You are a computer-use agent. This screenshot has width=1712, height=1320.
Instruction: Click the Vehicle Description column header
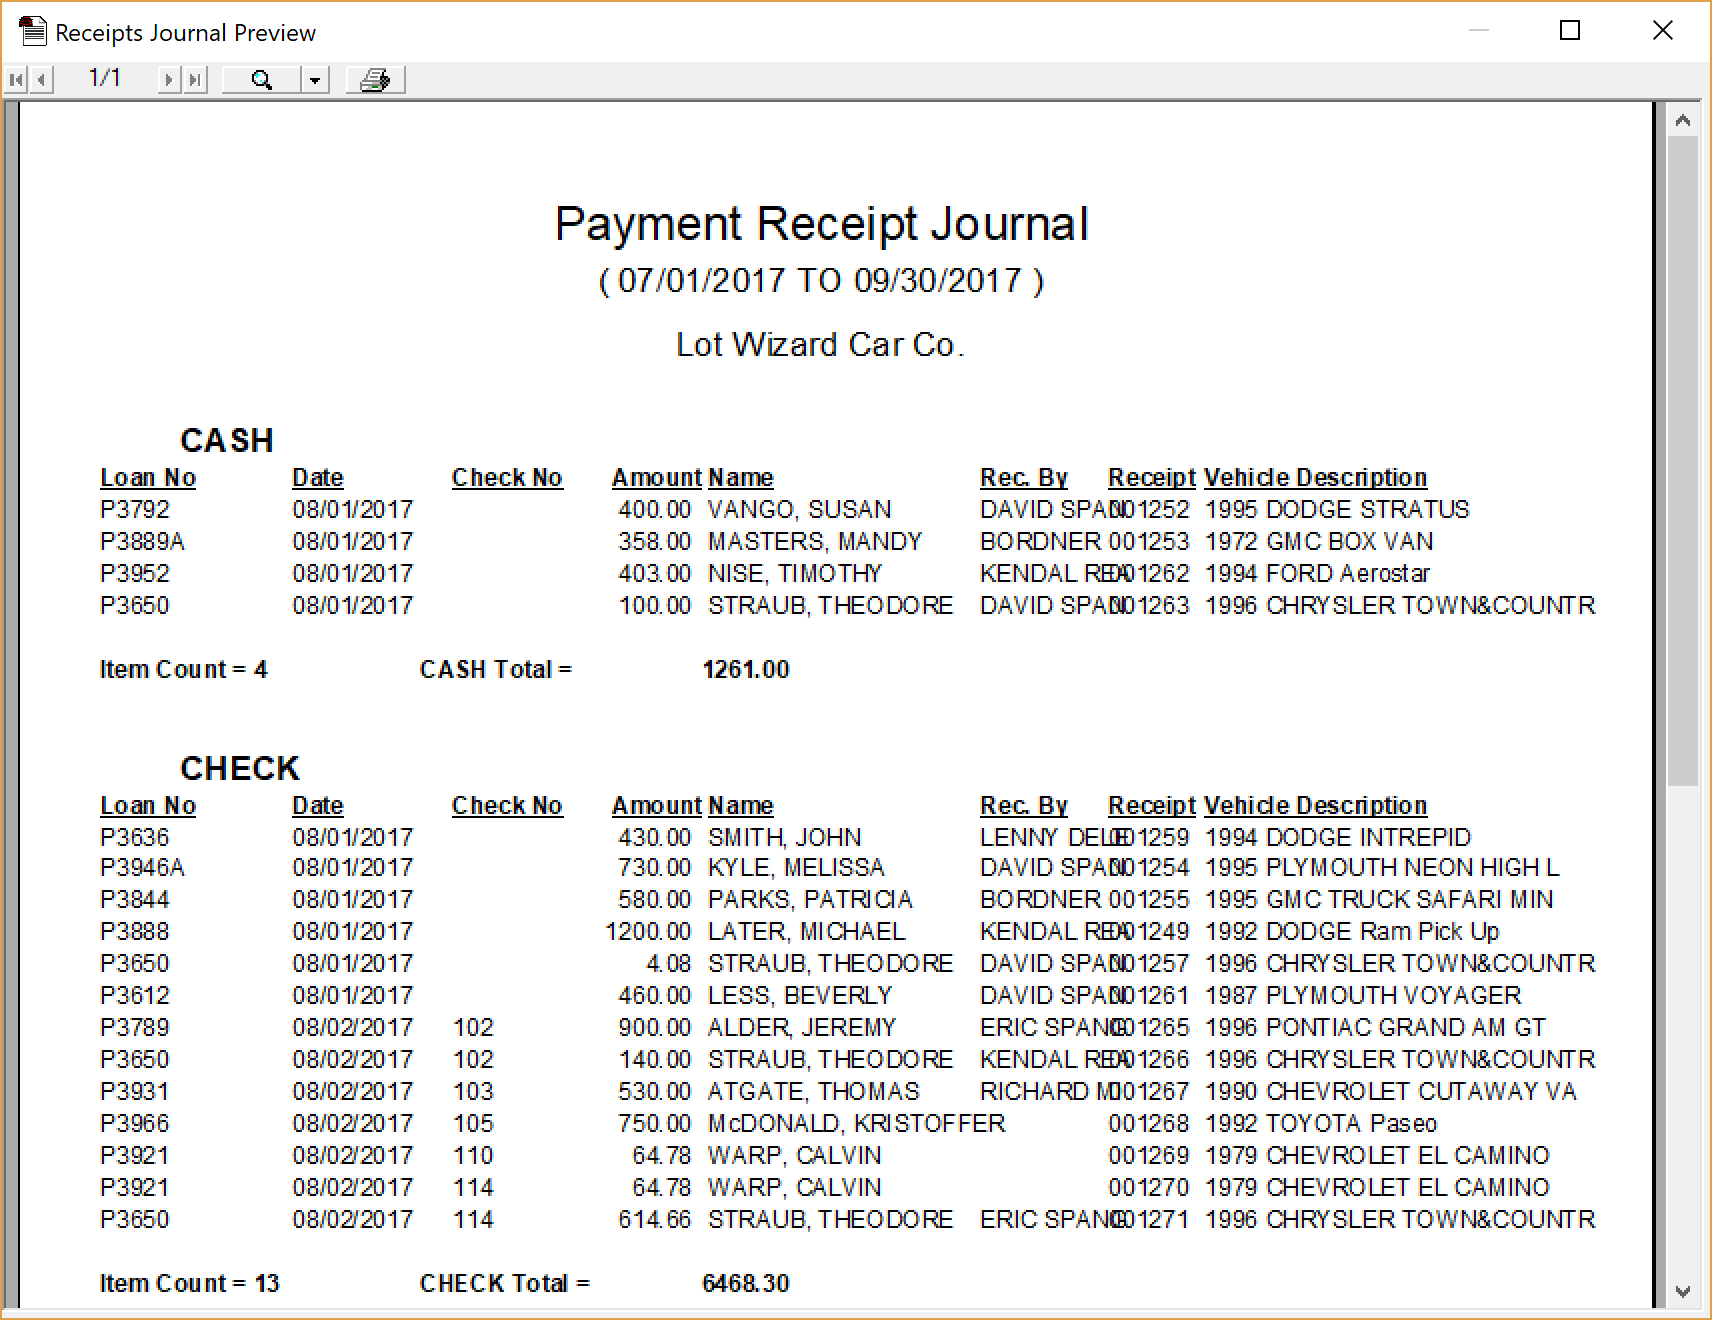1315,478
